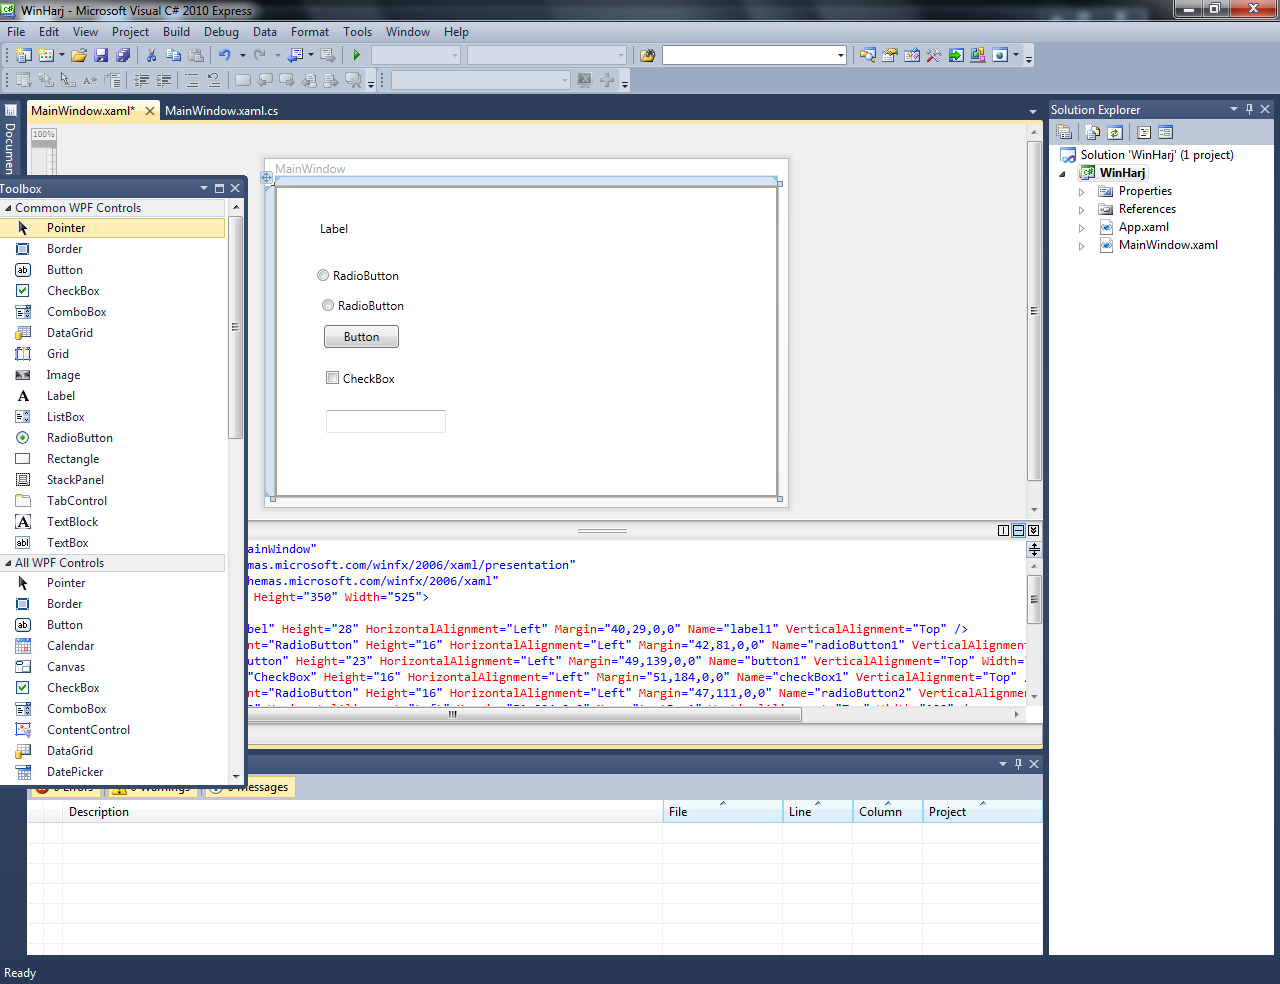The height and width of the screenshot is (984, 1280).
Task: Open the Format menu
Action: coord(310,32)
